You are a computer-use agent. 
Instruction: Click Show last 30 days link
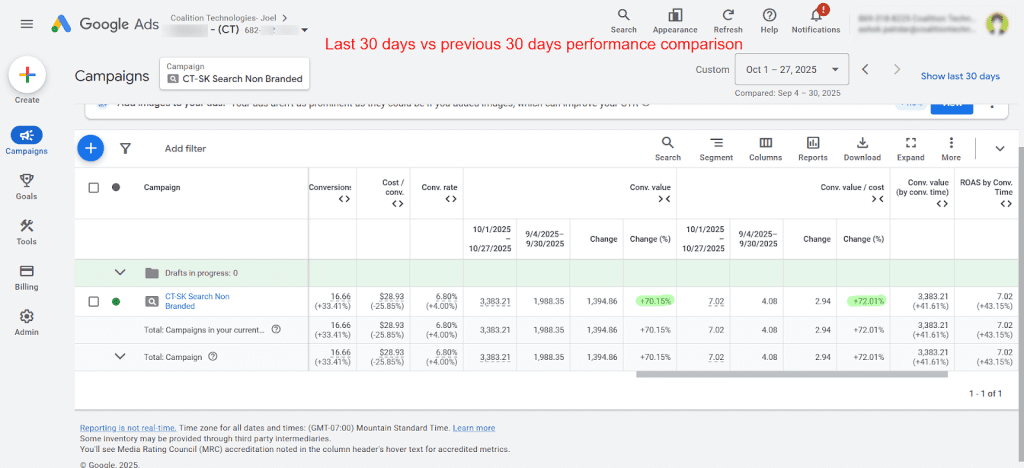coord(960,76)
